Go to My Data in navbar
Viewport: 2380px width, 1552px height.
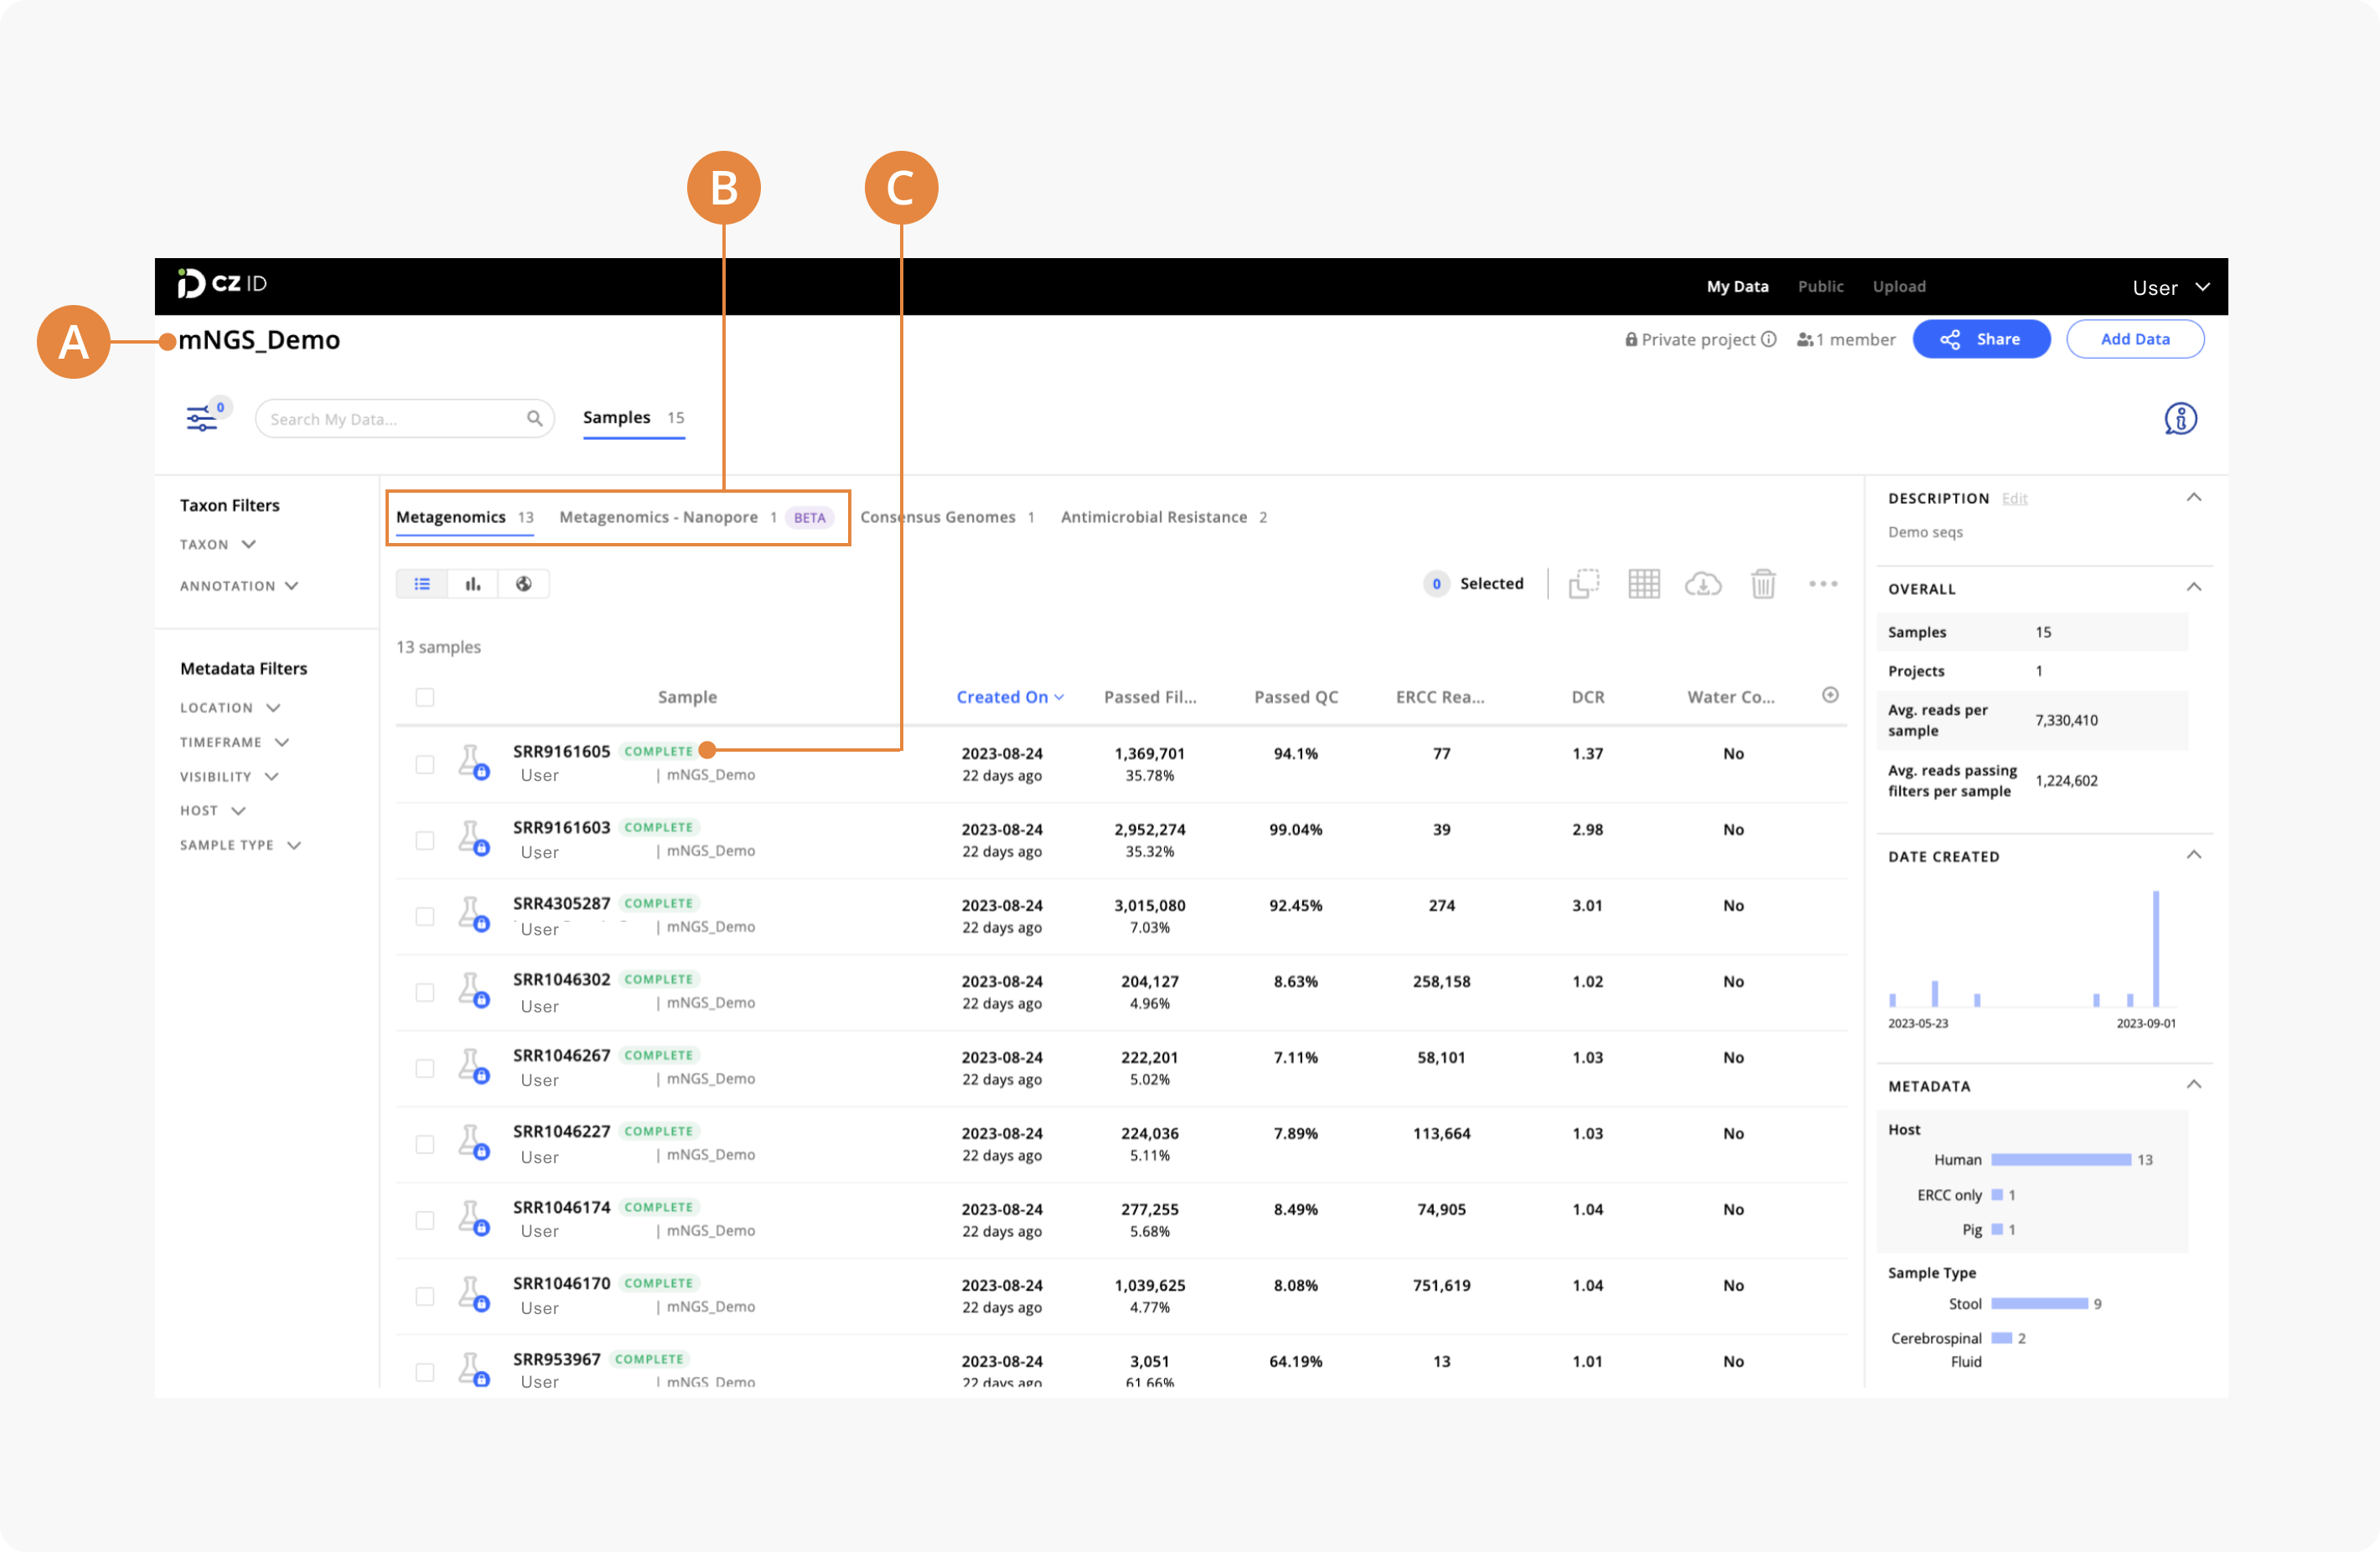1737,287
